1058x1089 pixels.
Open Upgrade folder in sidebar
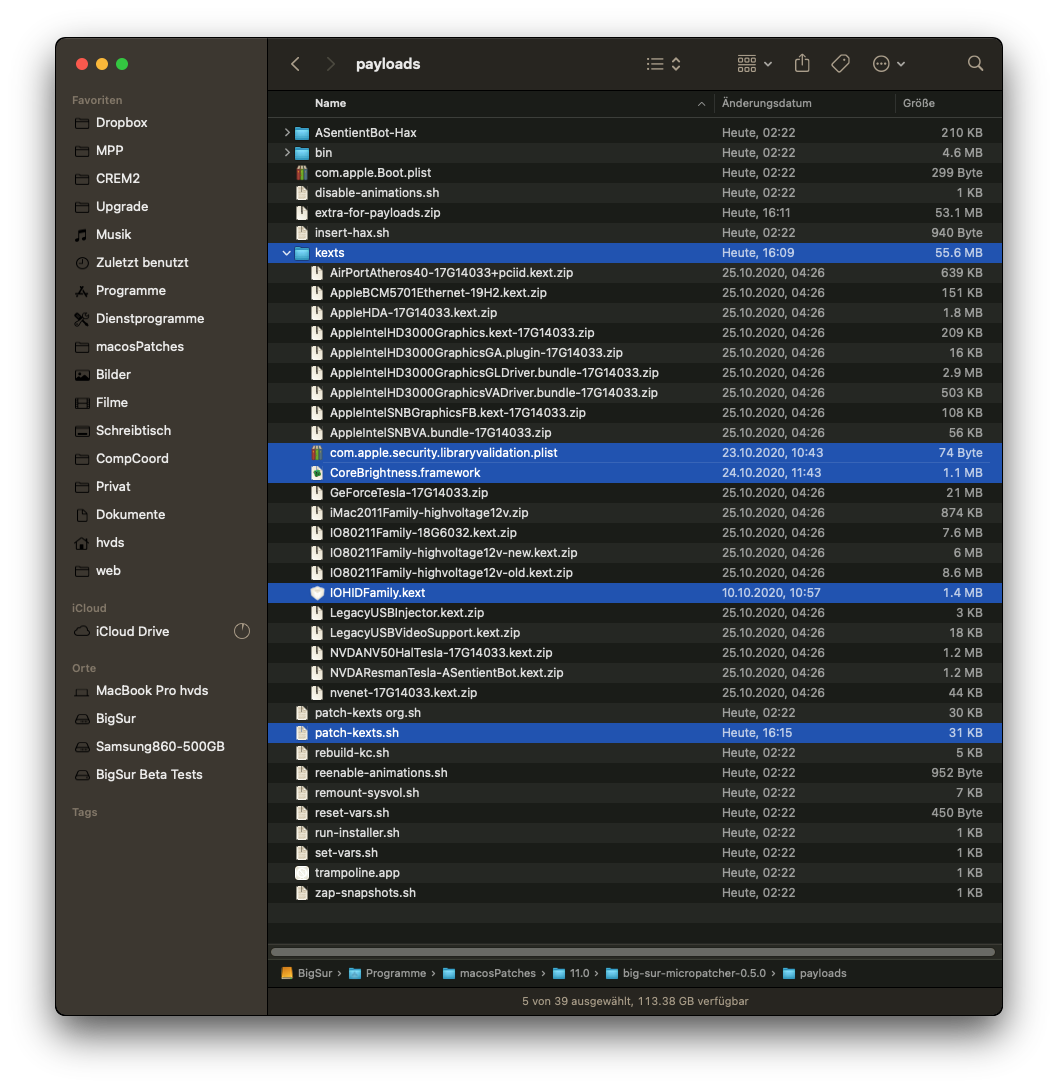[x=122, y=206]
